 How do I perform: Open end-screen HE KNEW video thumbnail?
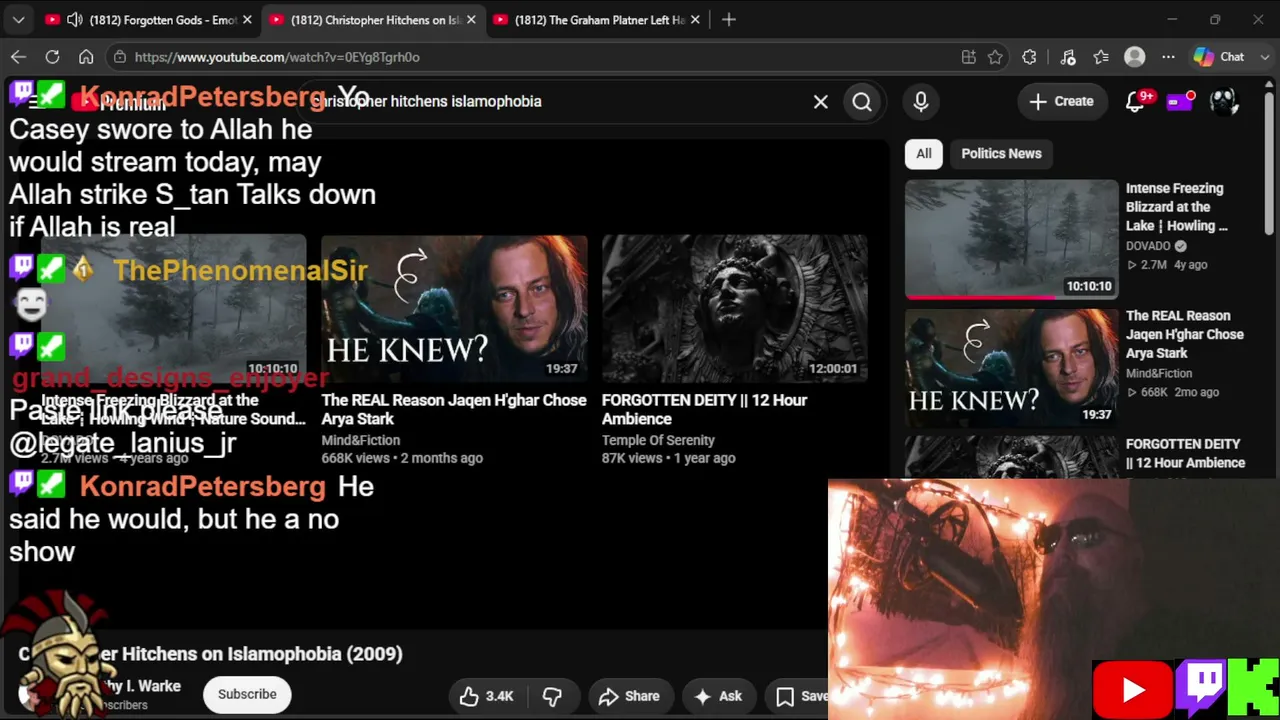454,309
